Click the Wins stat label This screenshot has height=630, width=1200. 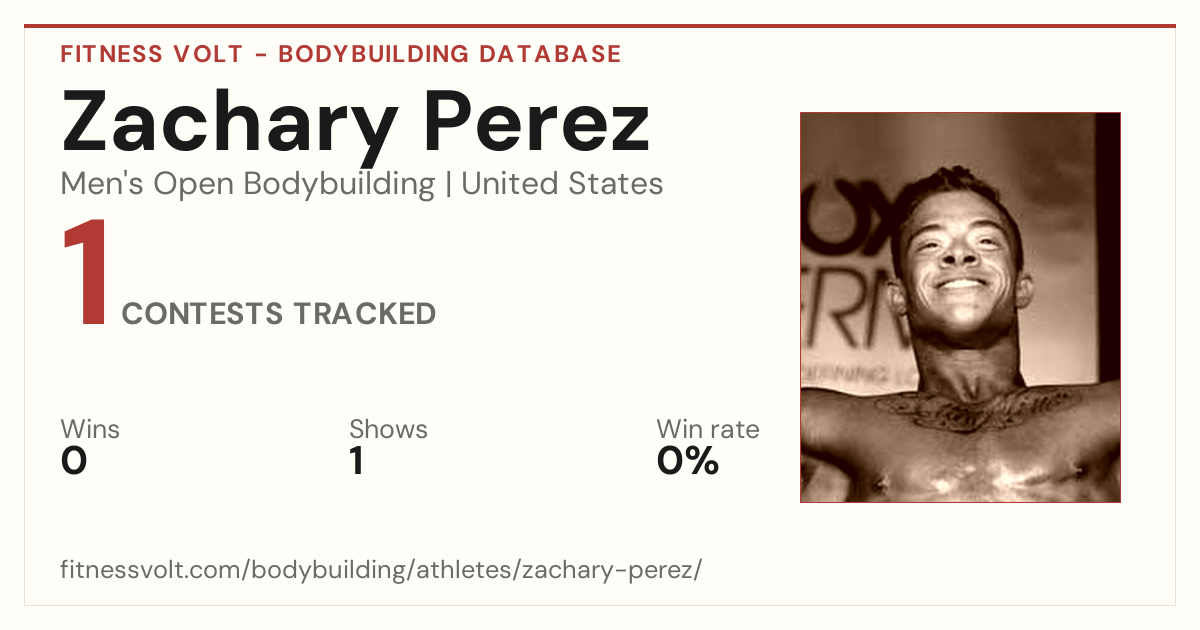(90, 429)
